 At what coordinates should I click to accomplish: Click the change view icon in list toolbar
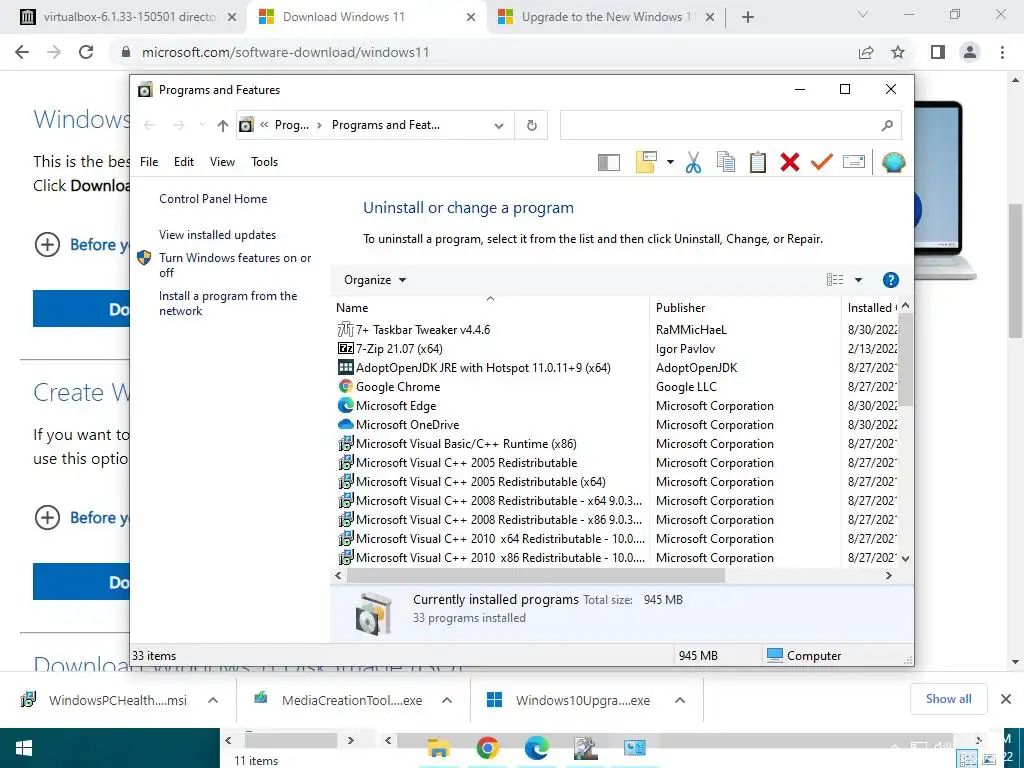pyautogui.click(x=835, y=280)
